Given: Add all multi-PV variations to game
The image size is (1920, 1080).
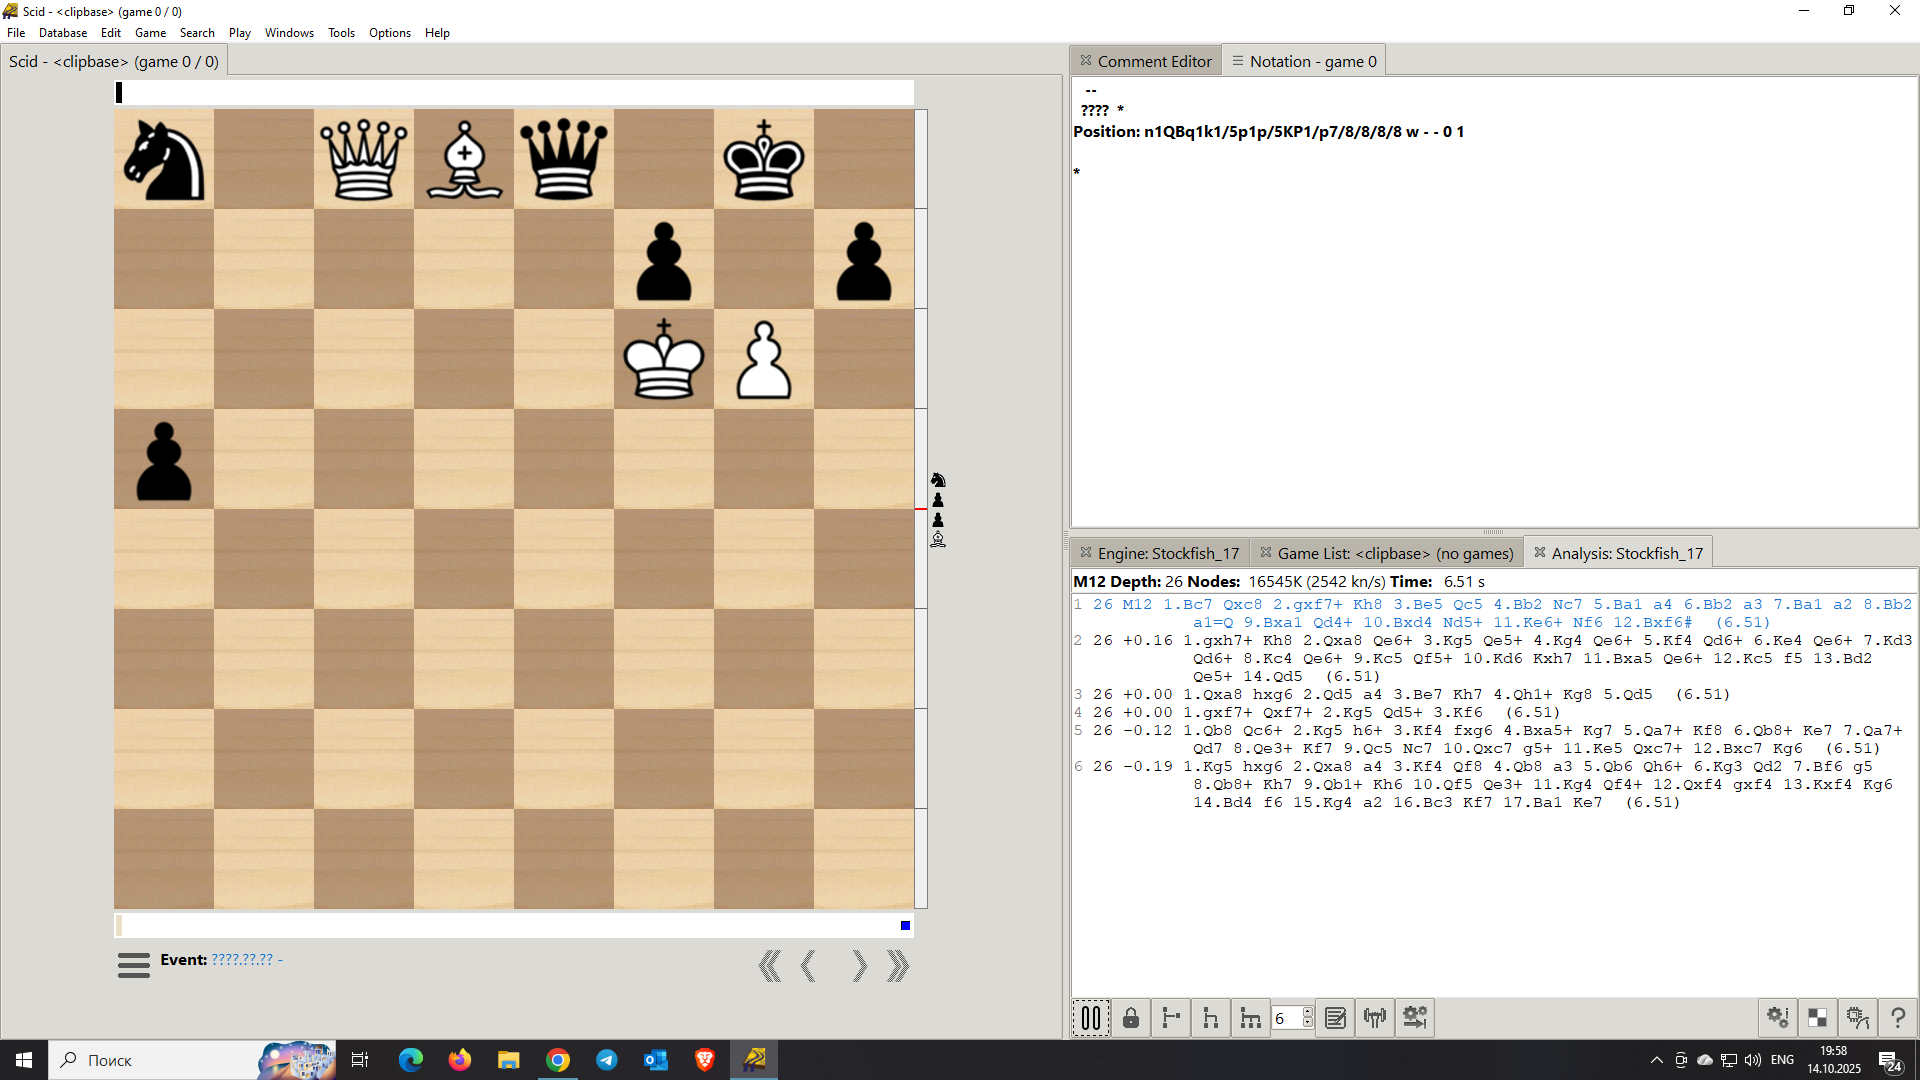Looking at the screenshot, I should (x=1250, y=1018).
